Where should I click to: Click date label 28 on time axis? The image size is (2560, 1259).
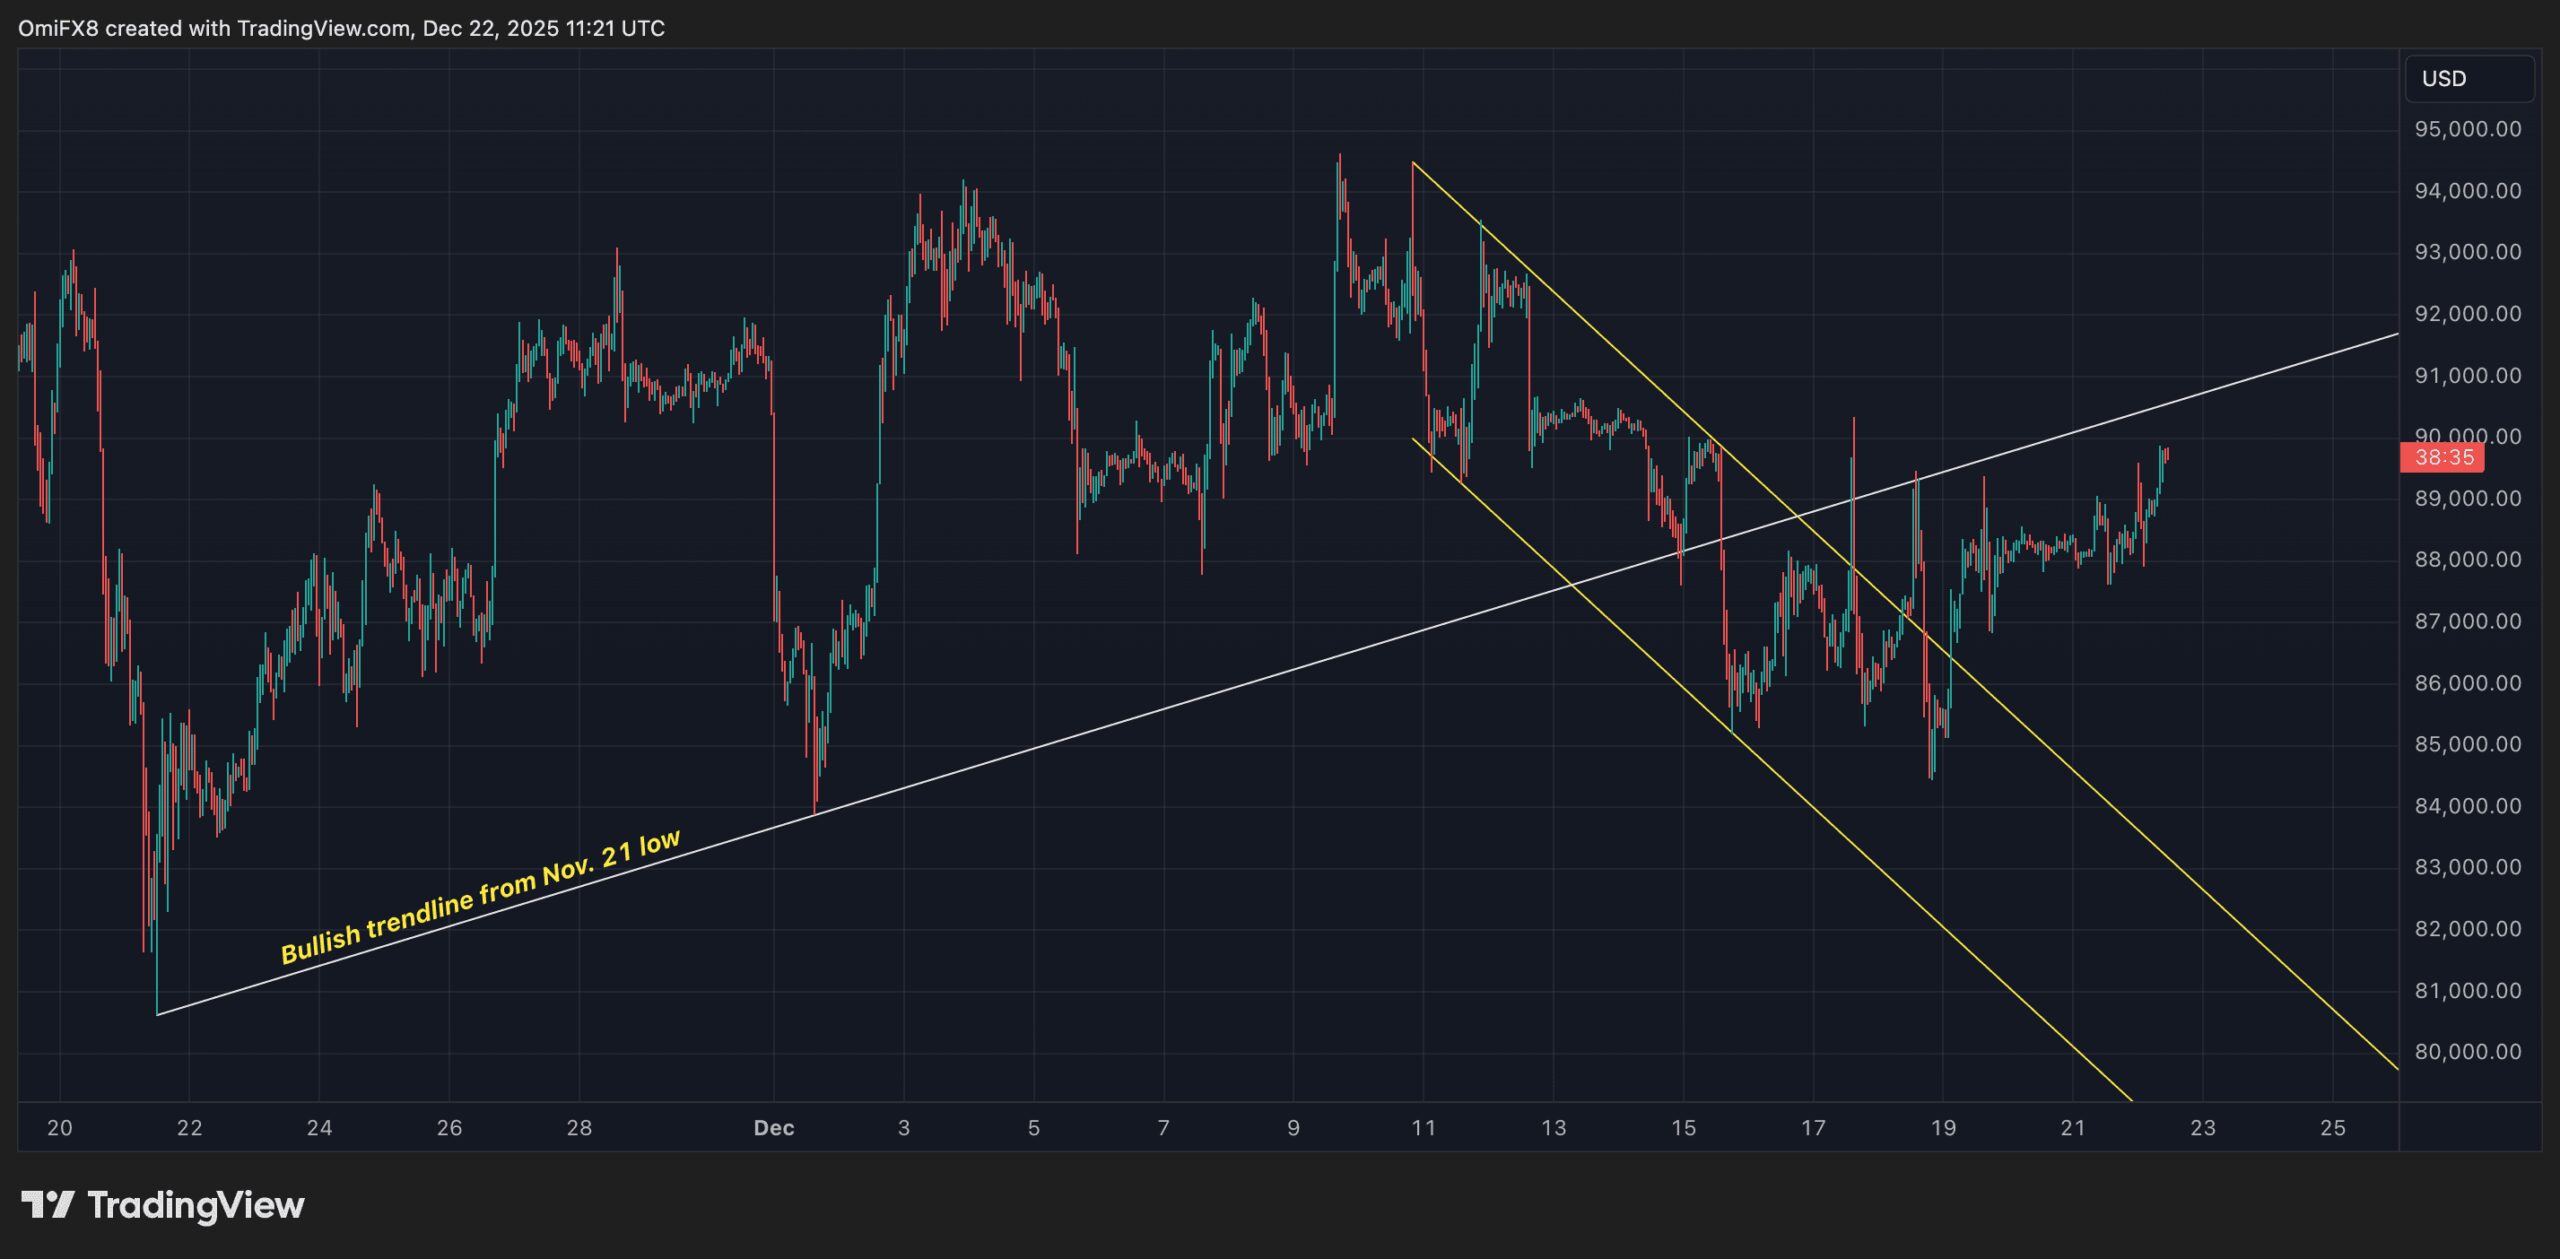(579, 1128)
